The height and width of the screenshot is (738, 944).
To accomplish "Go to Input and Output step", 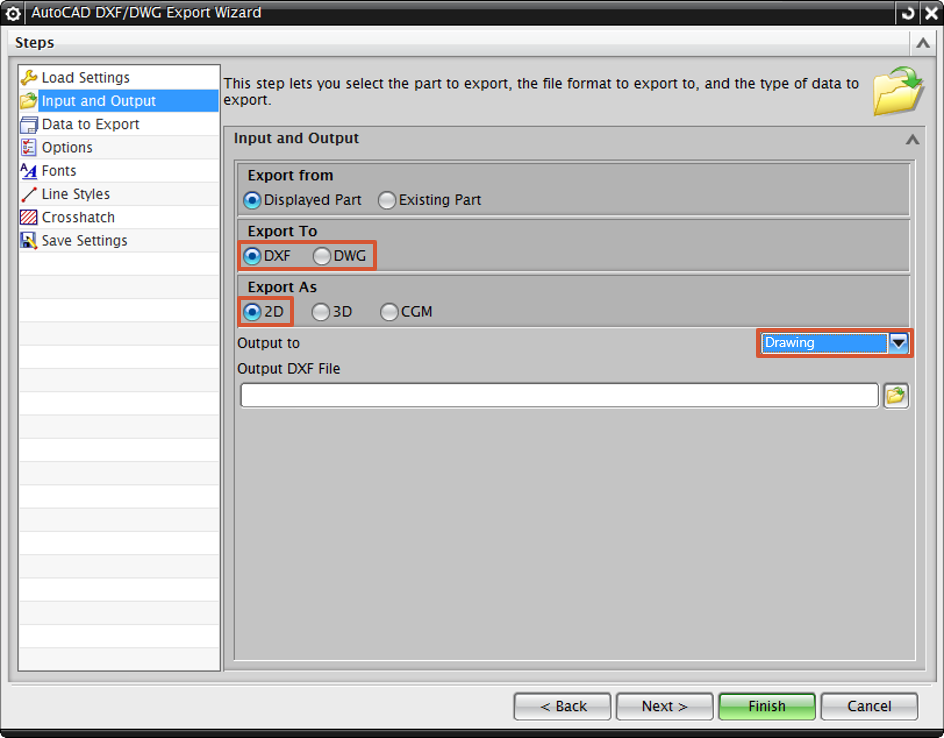I will click(98, 101).
